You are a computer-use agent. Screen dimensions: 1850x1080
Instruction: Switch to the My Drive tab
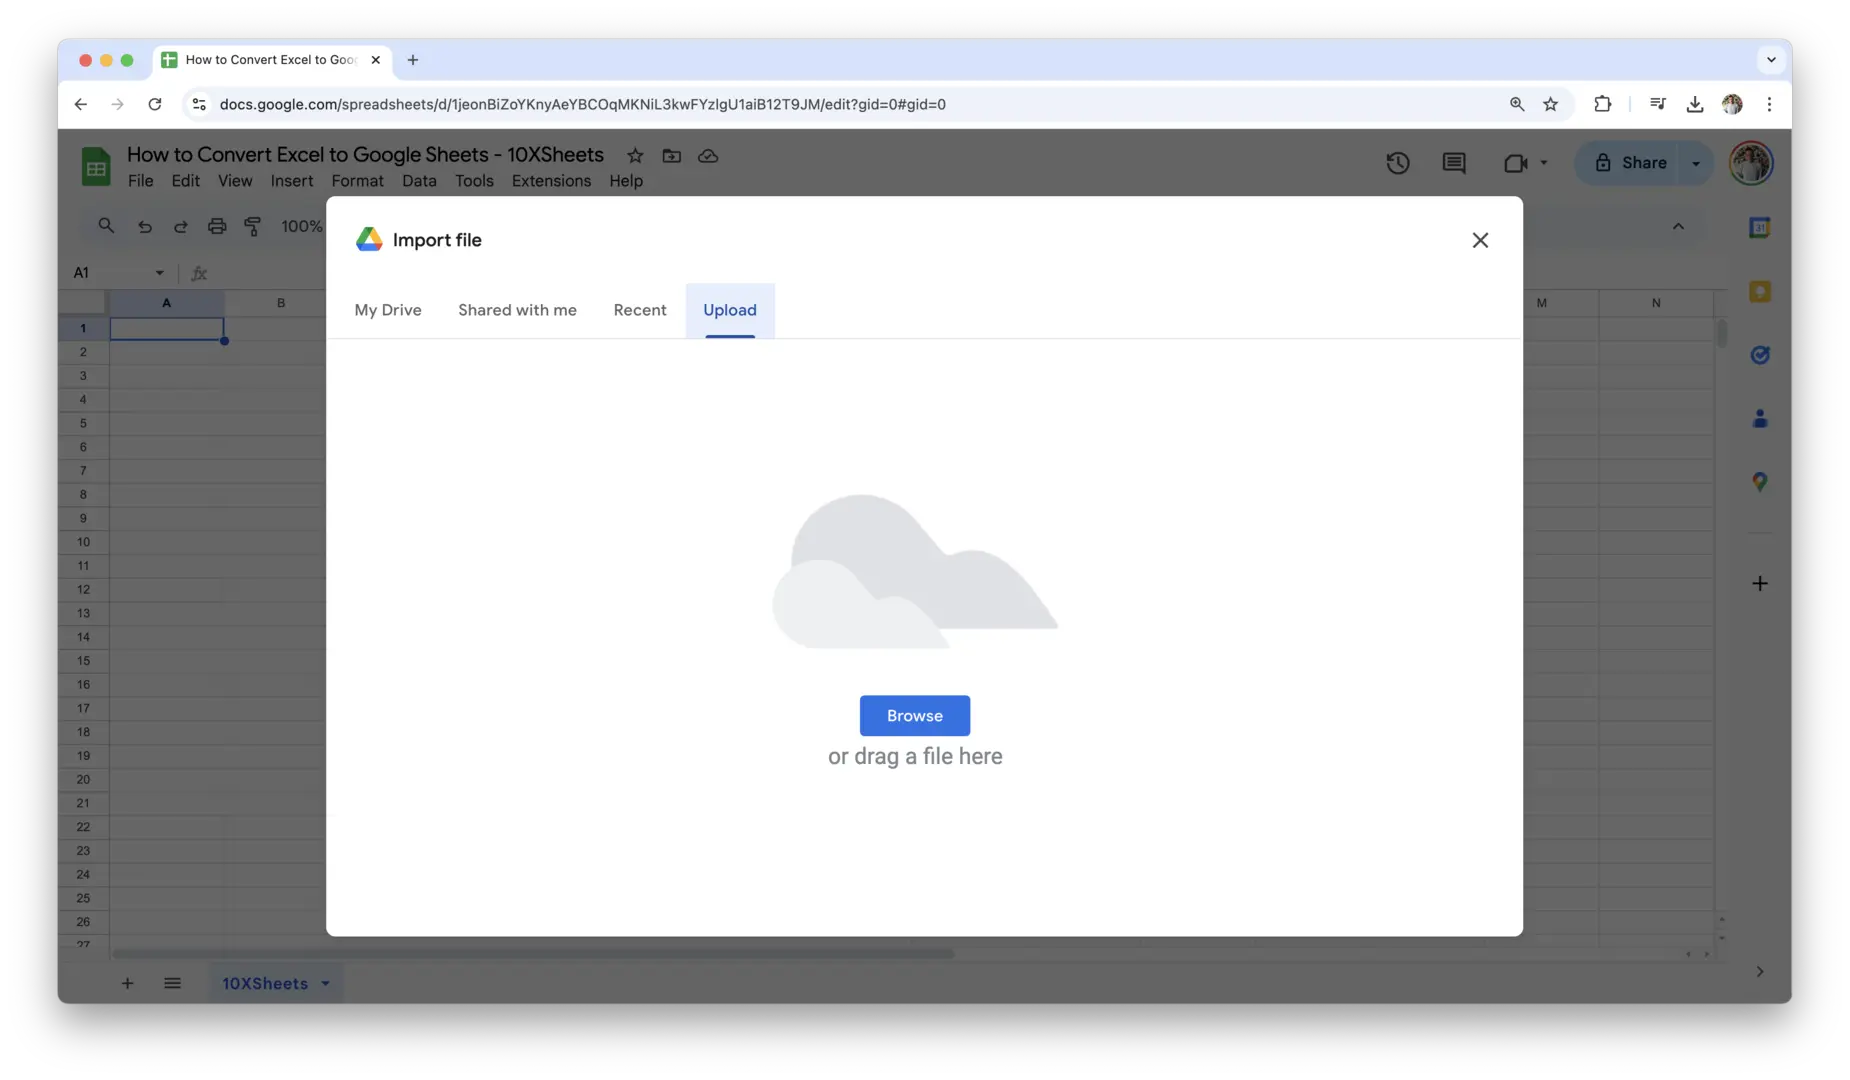(388, 310)
